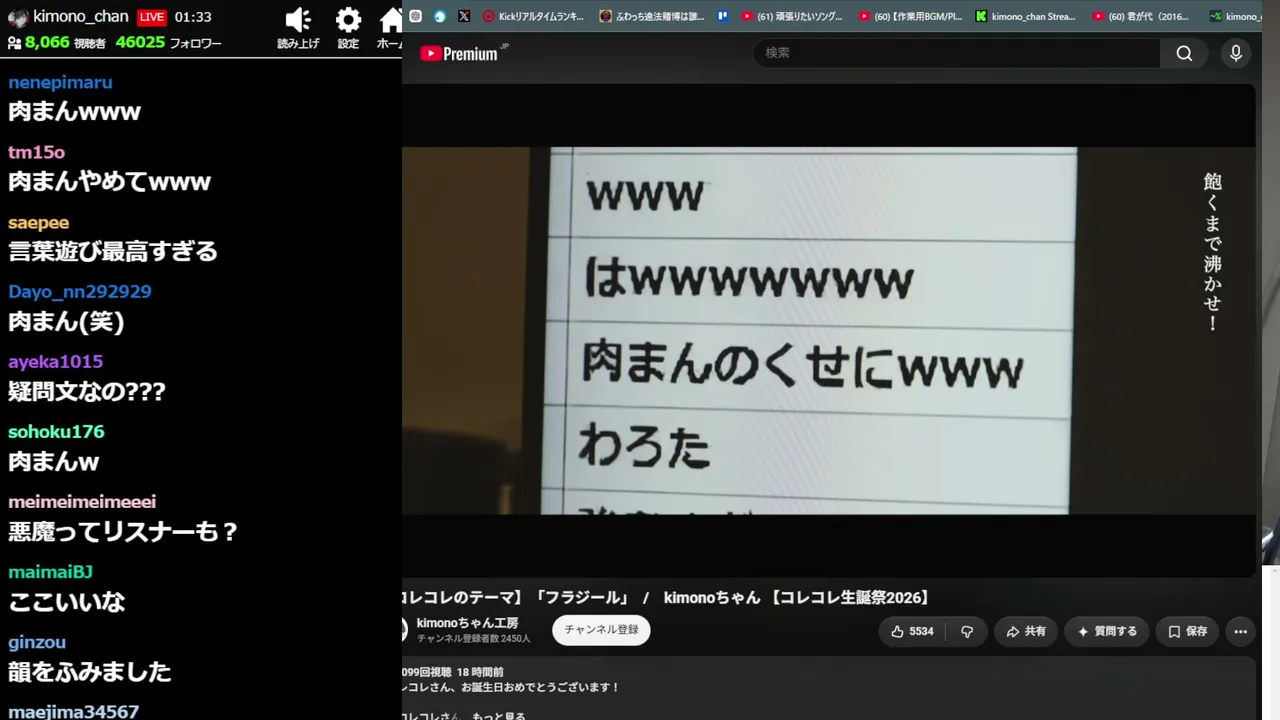The image size is (1280, 720).
Task: Click the chat message 肉まんやめてwww
Action: coord(110,182)
